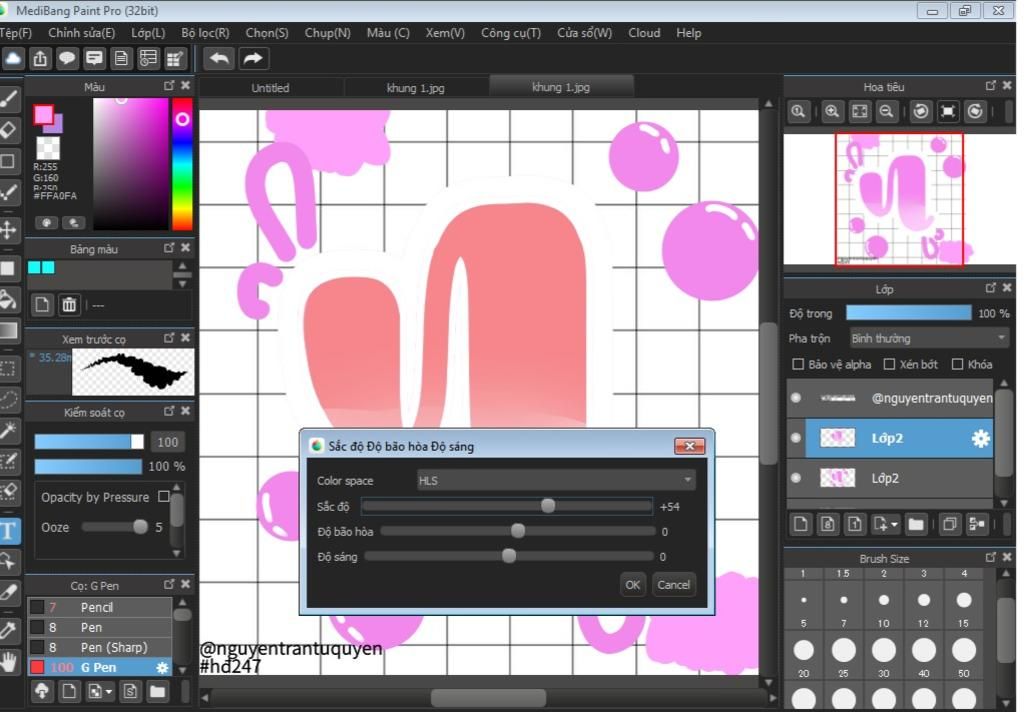Image resolution: width=1024 pixels, height=712 pixels.
Task: Select the Magic Wand tool
Action: point(8,430)
